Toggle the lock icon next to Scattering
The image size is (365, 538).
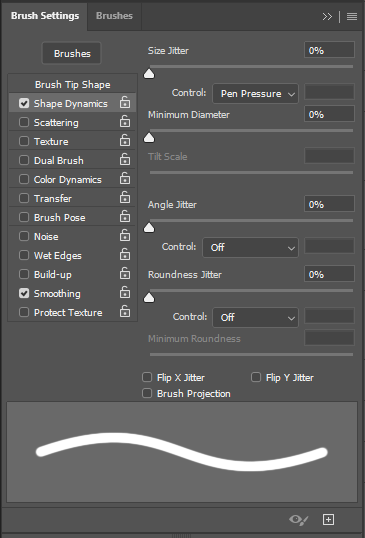[125, 122]
